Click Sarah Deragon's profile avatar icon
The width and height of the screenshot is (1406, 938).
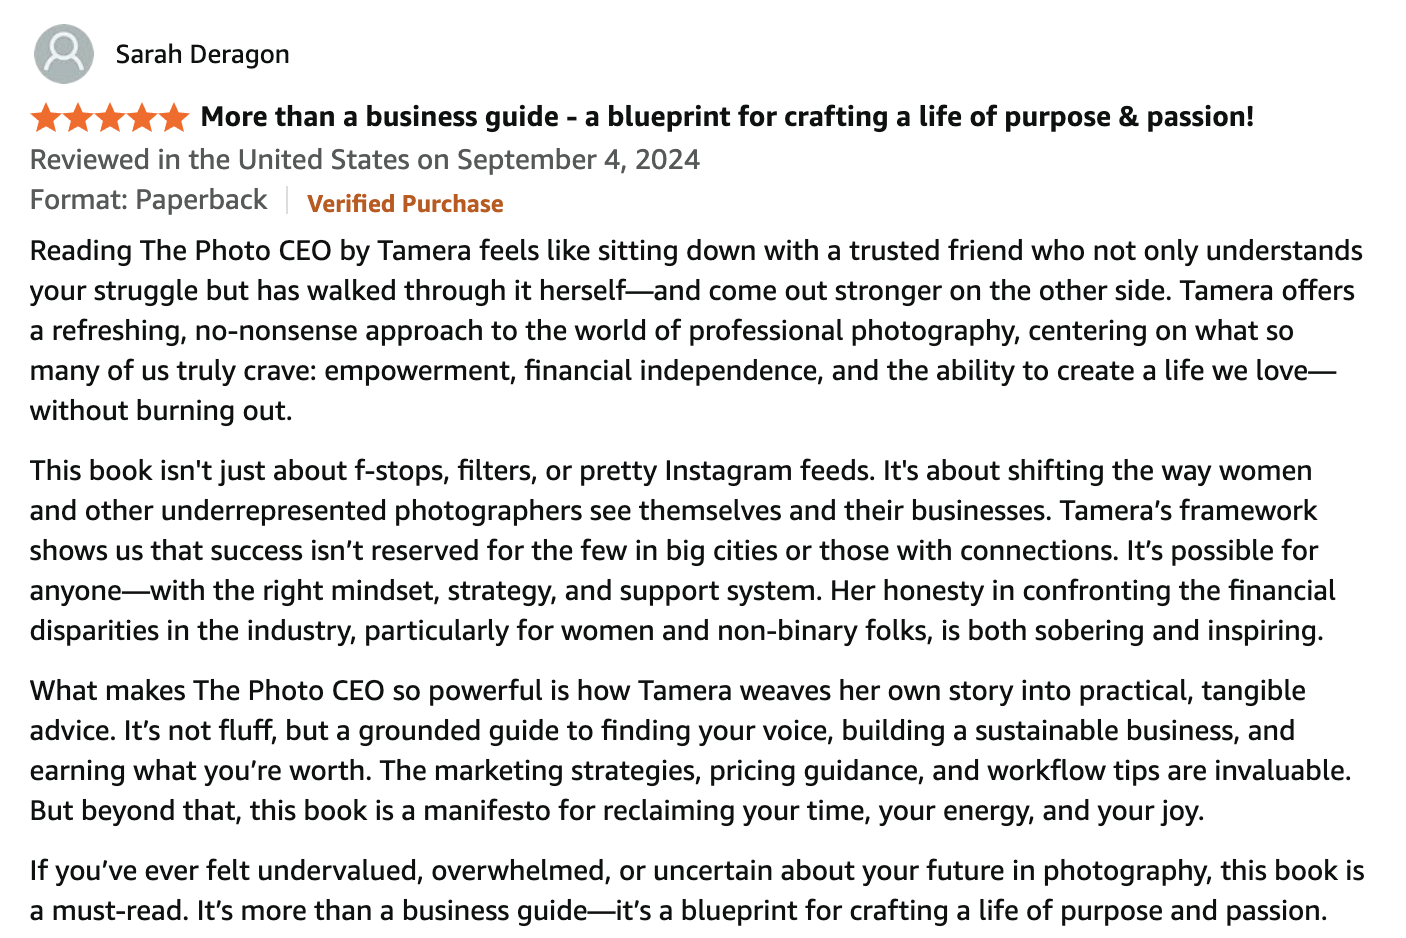pos(63,54)
